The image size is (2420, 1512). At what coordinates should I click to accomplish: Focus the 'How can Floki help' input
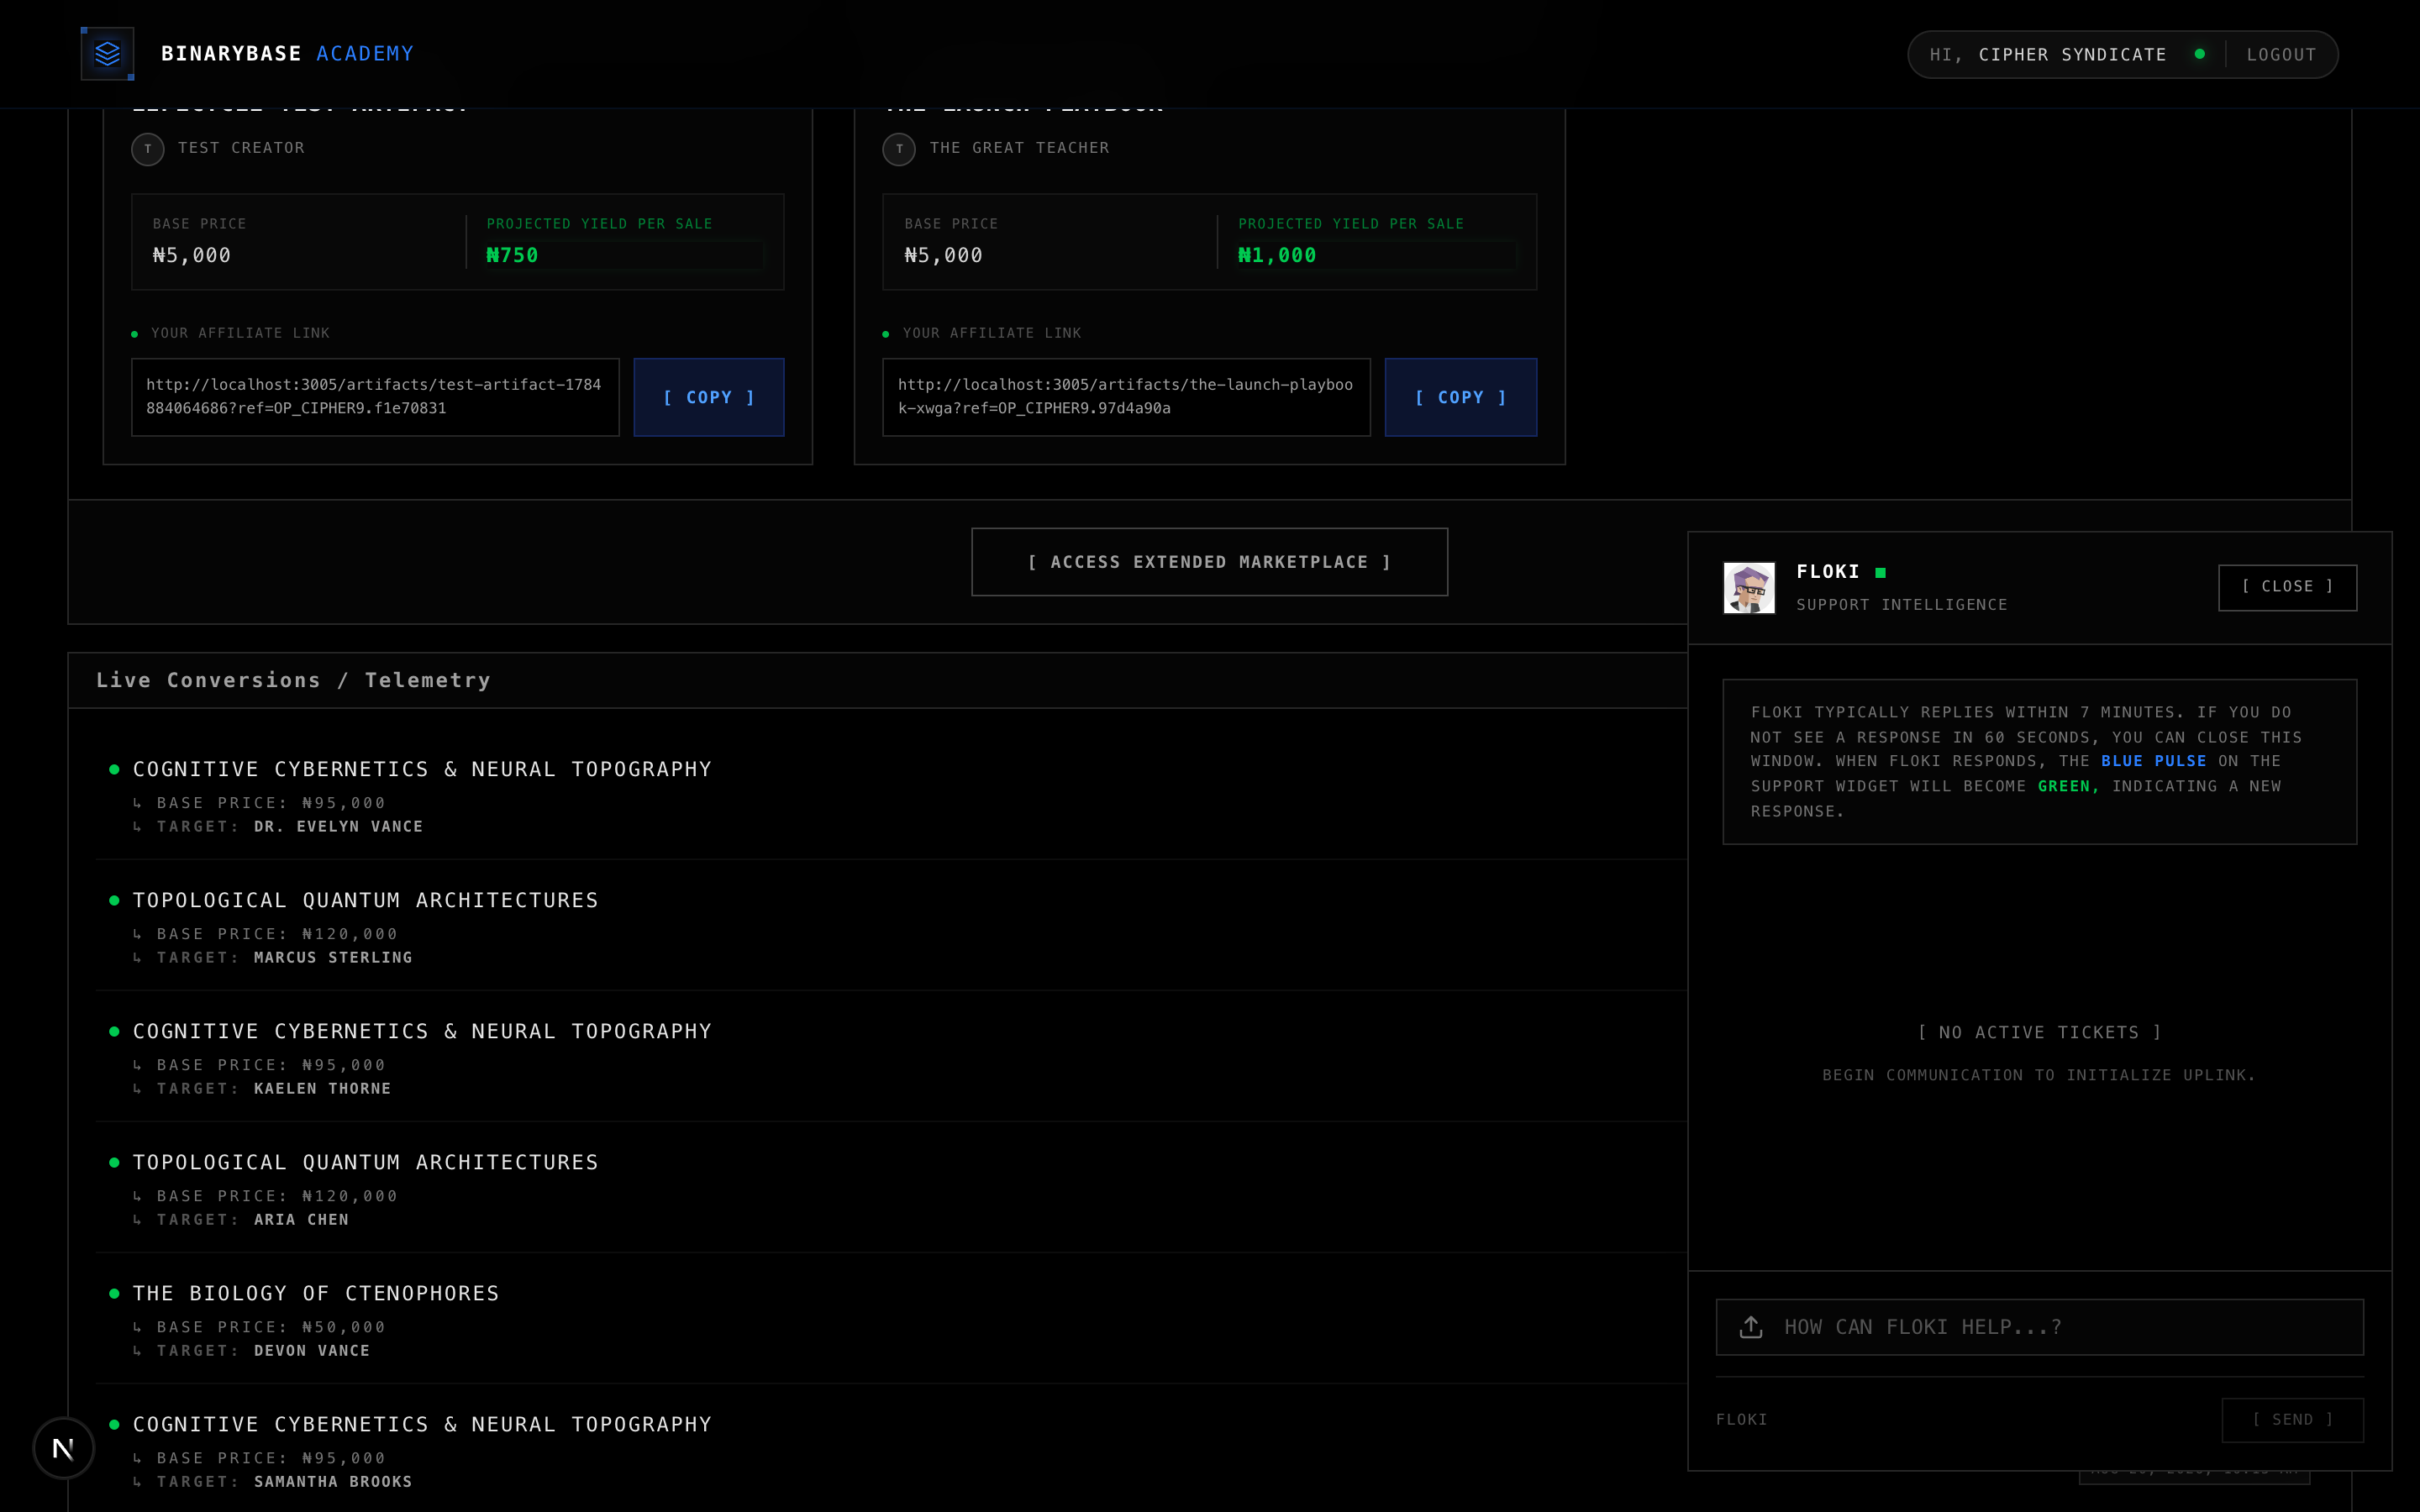2040,1327
